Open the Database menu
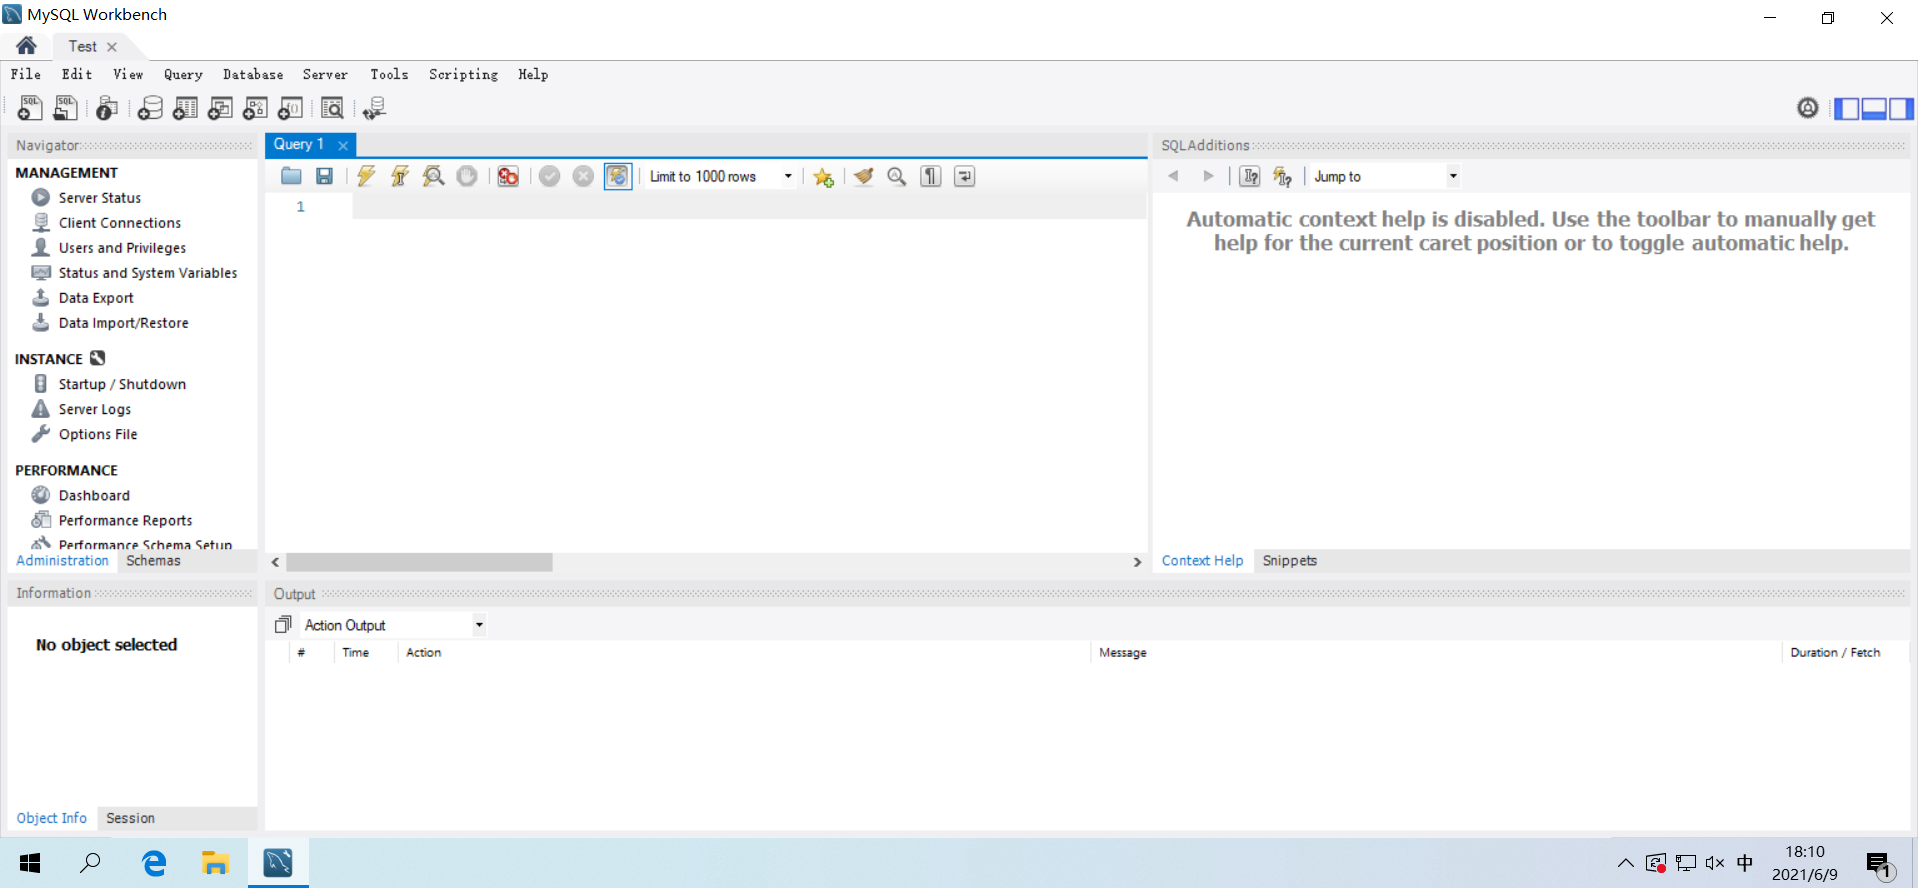1918x888 pixels. click(253, 74)
